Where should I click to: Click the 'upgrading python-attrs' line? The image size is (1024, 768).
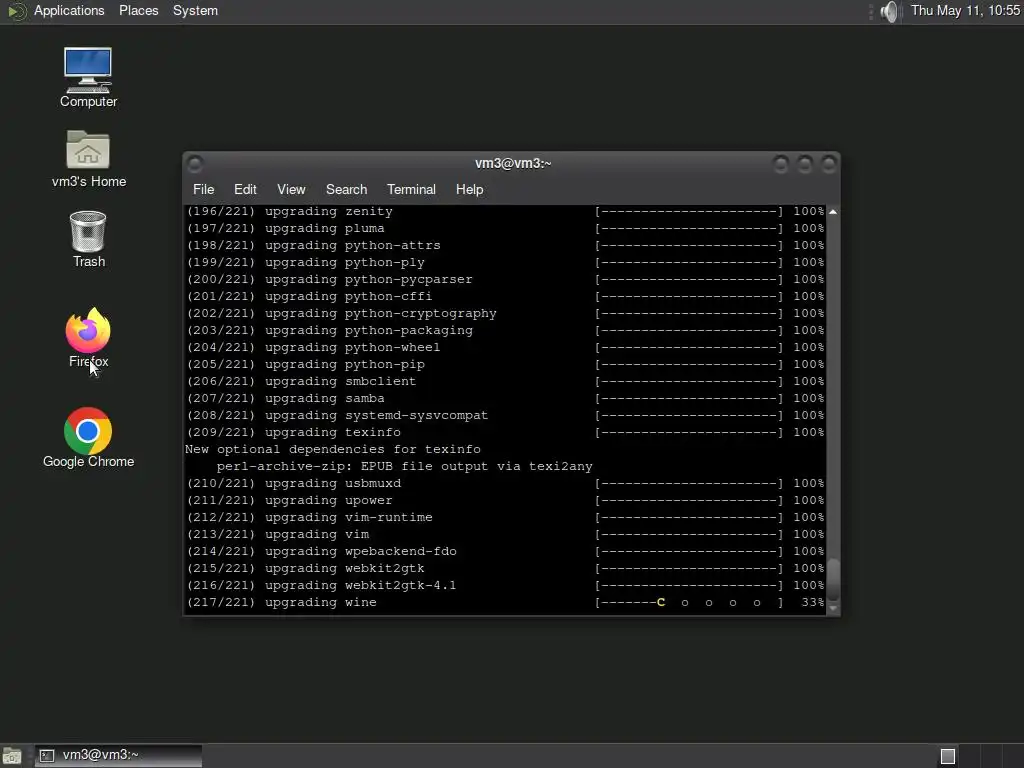click(505, 246)
